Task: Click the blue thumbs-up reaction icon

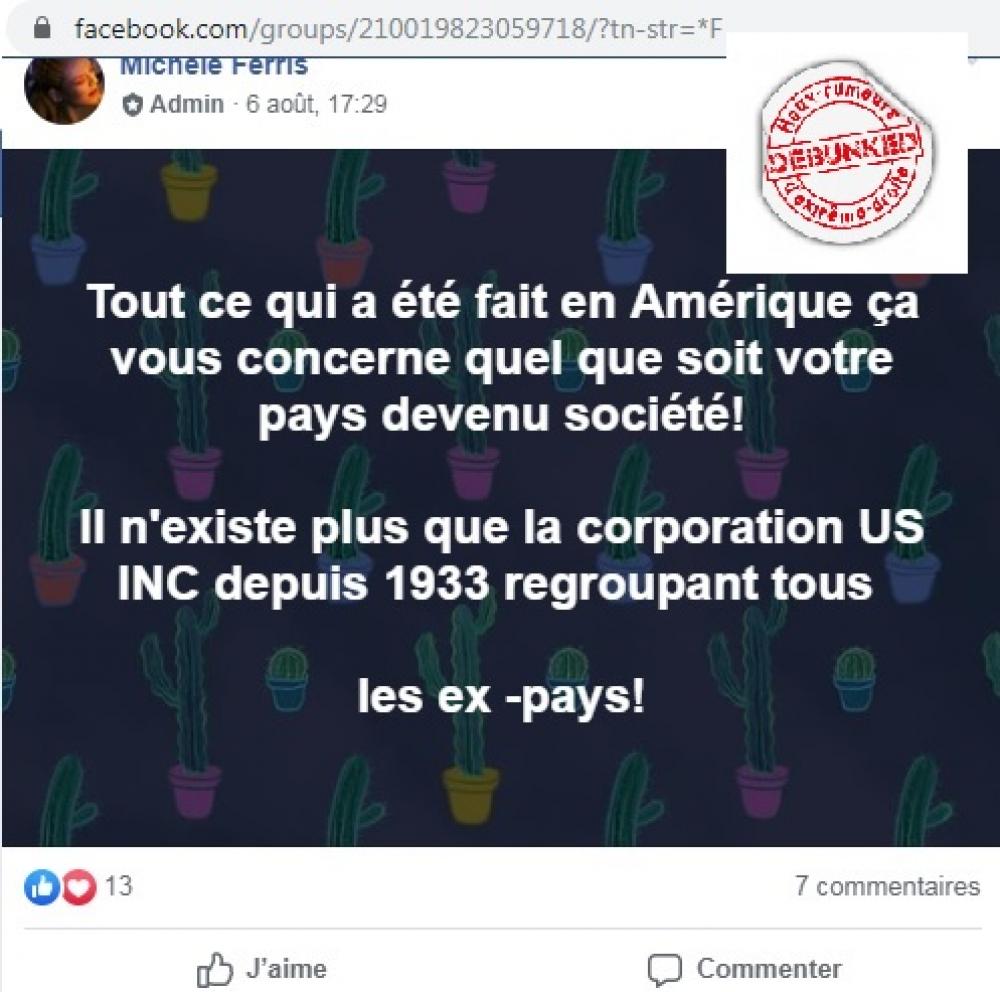Action: [x=42, y=887]
